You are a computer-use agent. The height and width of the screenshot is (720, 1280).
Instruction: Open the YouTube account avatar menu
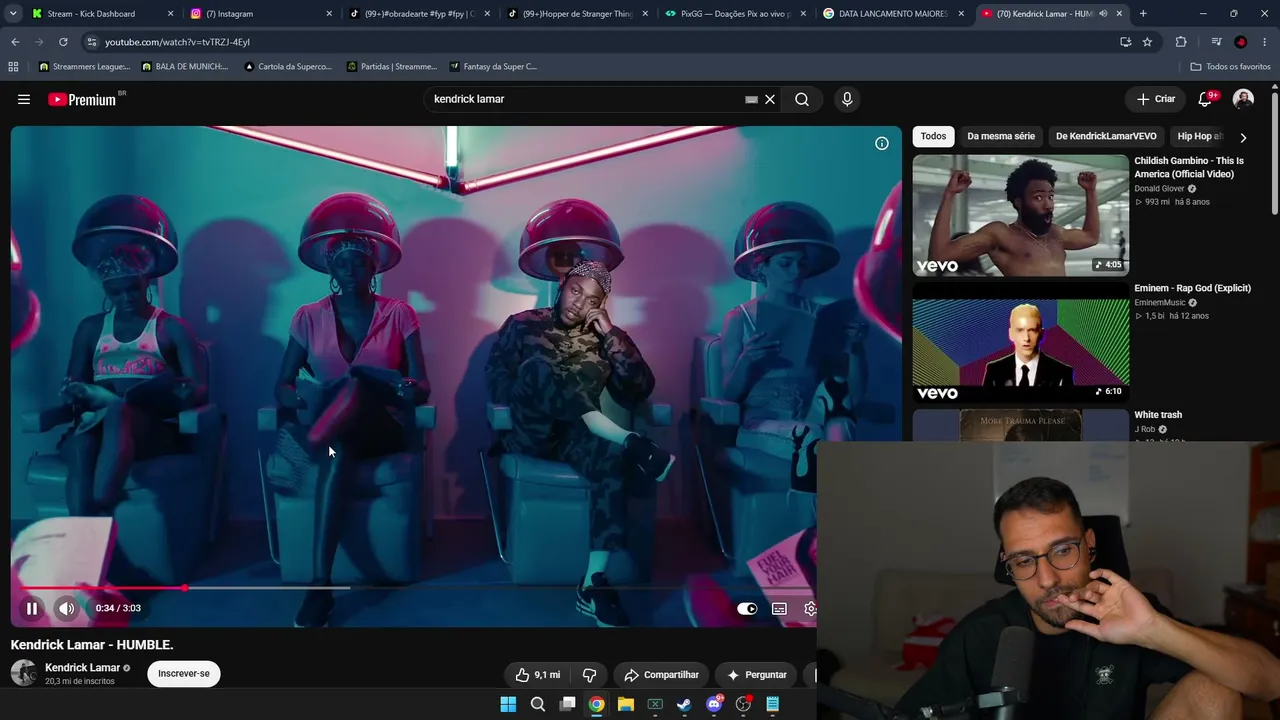1243,99
